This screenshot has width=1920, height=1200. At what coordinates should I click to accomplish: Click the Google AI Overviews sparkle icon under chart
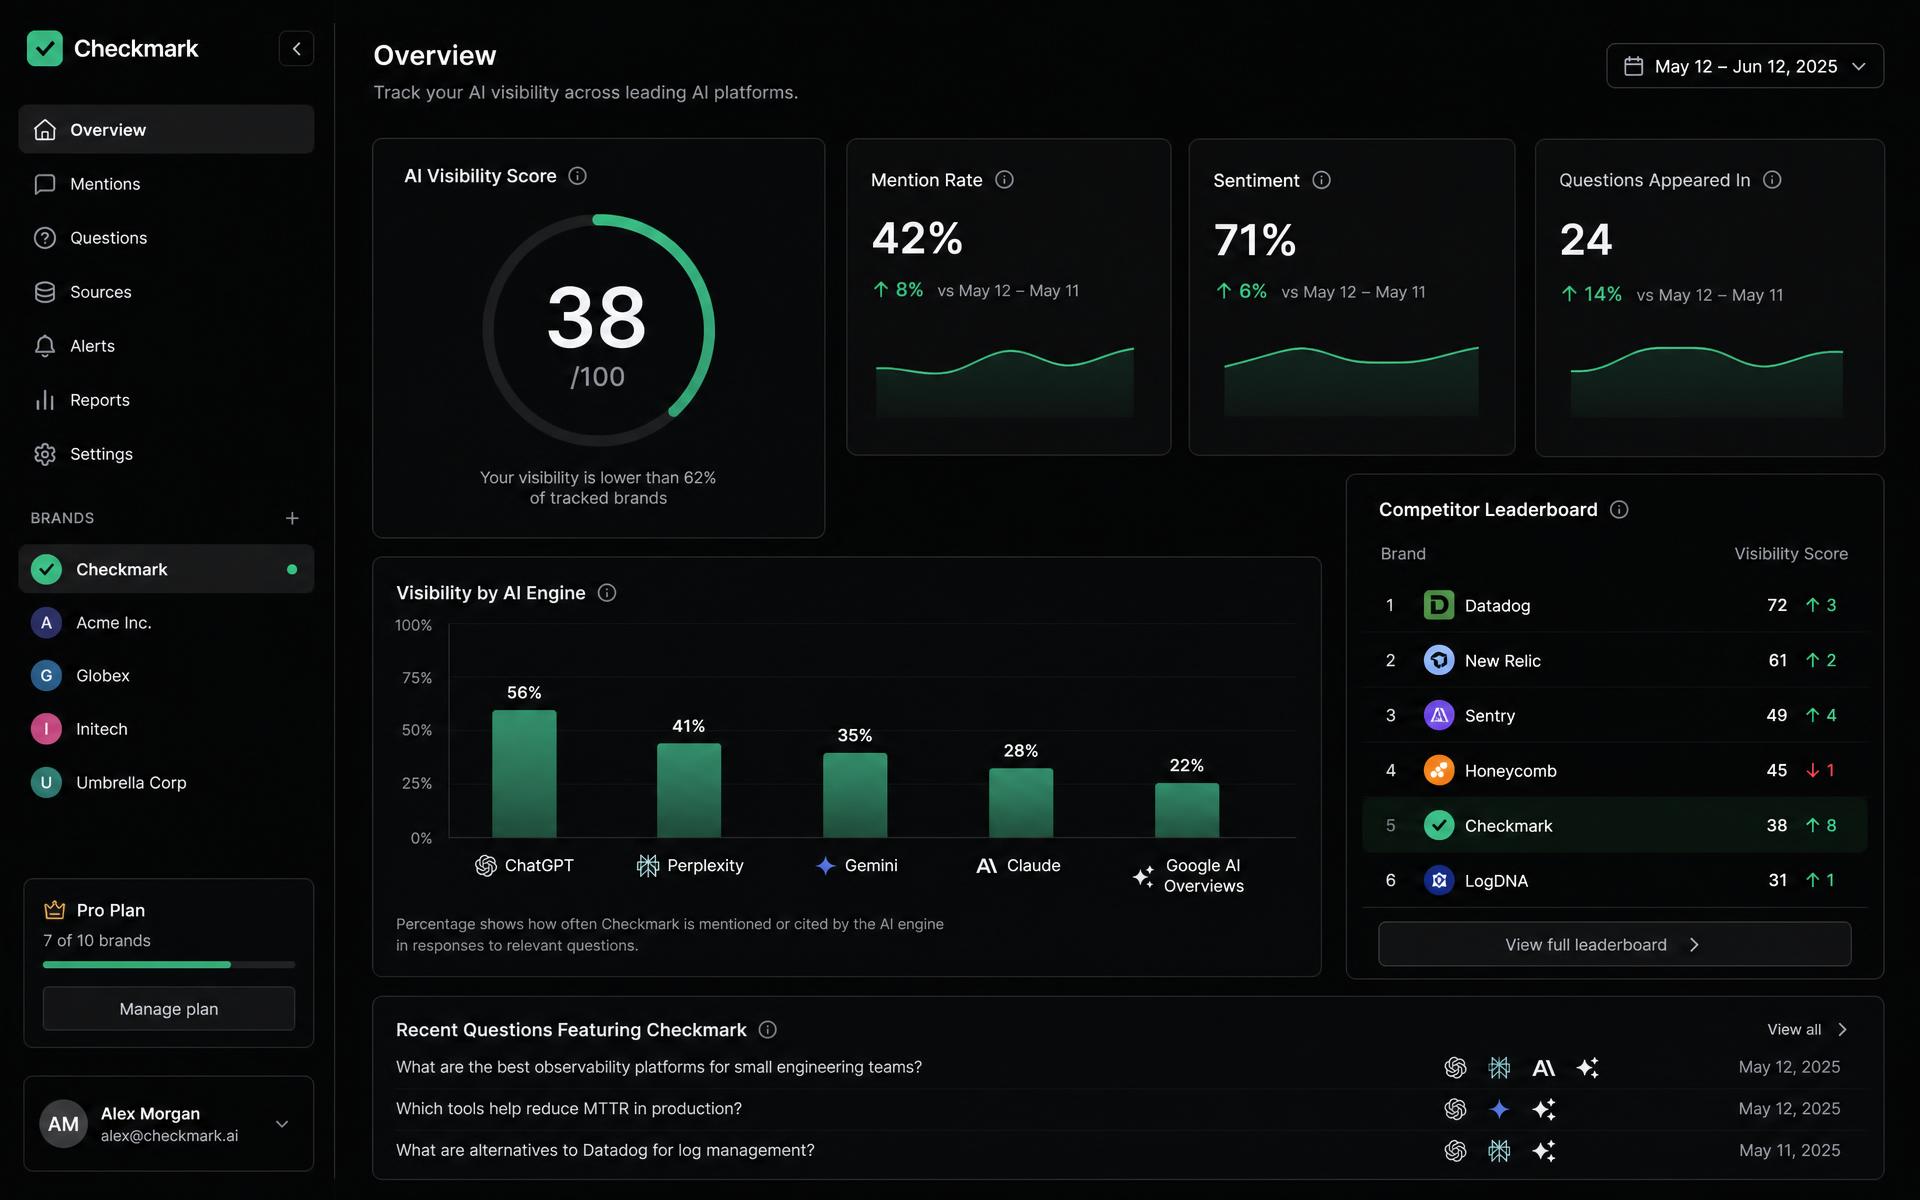pos(1143,877)
